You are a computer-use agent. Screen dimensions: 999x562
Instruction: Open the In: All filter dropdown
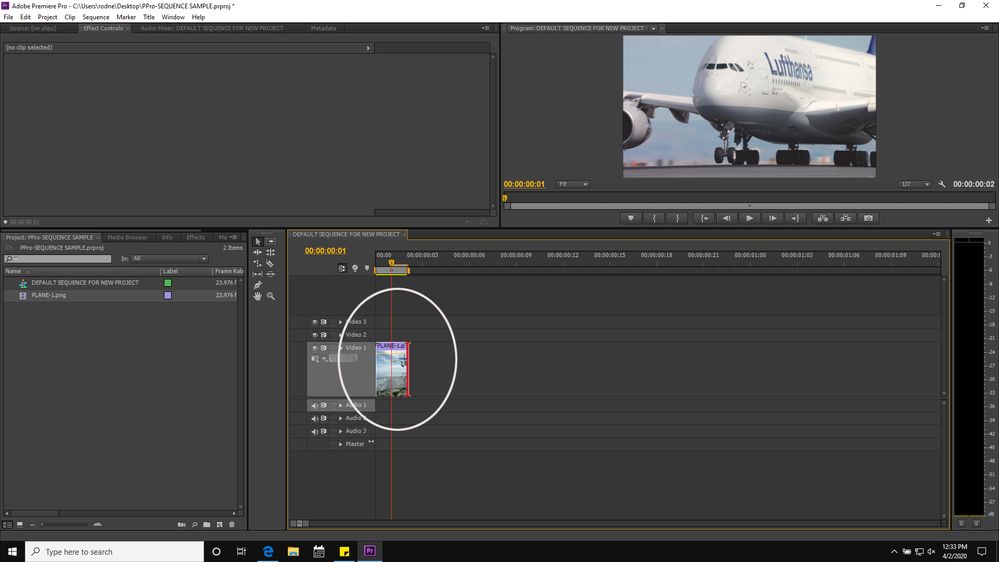[x=169, y=259]
